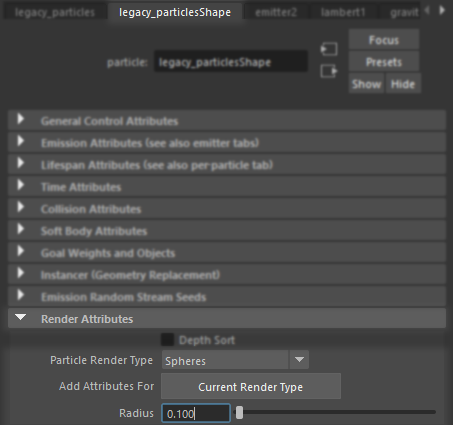This screenshot has height=425, width=453.
Task: Expand the Emission Attributes section
Action: coord(227,143)
